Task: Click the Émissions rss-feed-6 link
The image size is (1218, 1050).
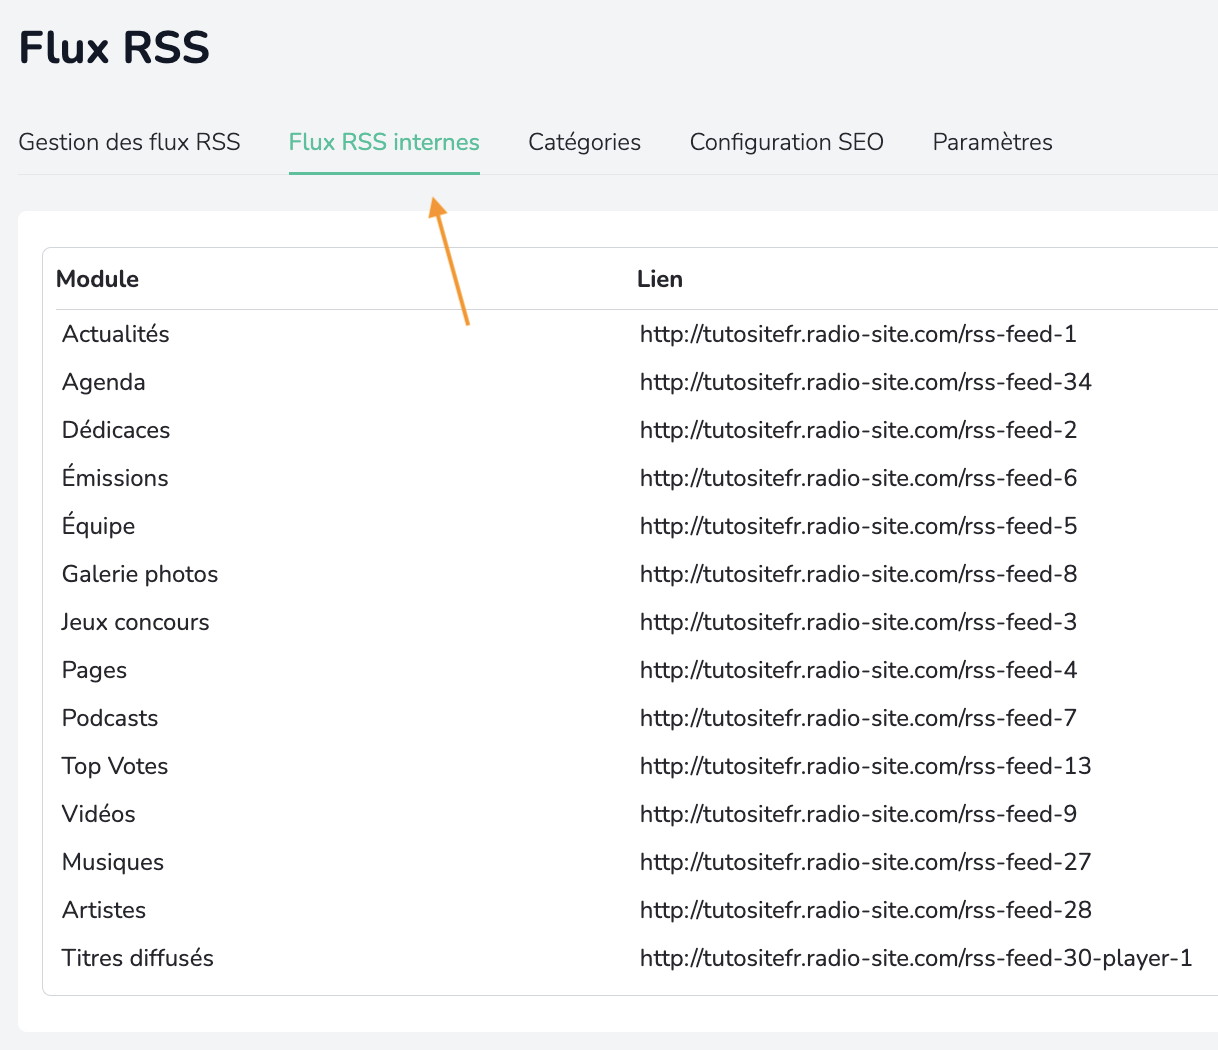Action: (858, 478)
